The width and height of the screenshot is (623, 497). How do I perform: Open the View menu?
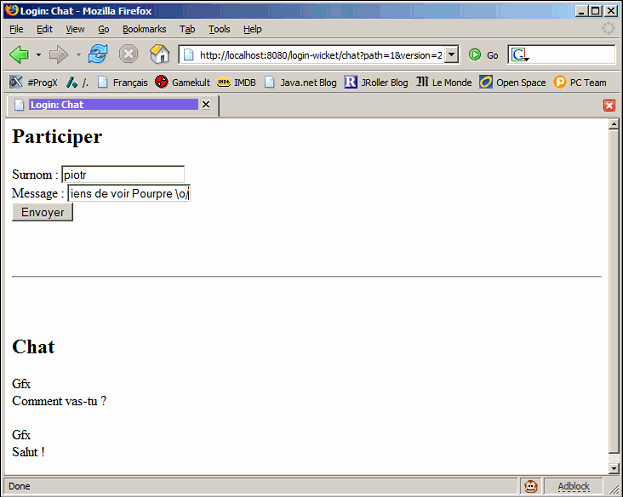click(x=75, y=29)
